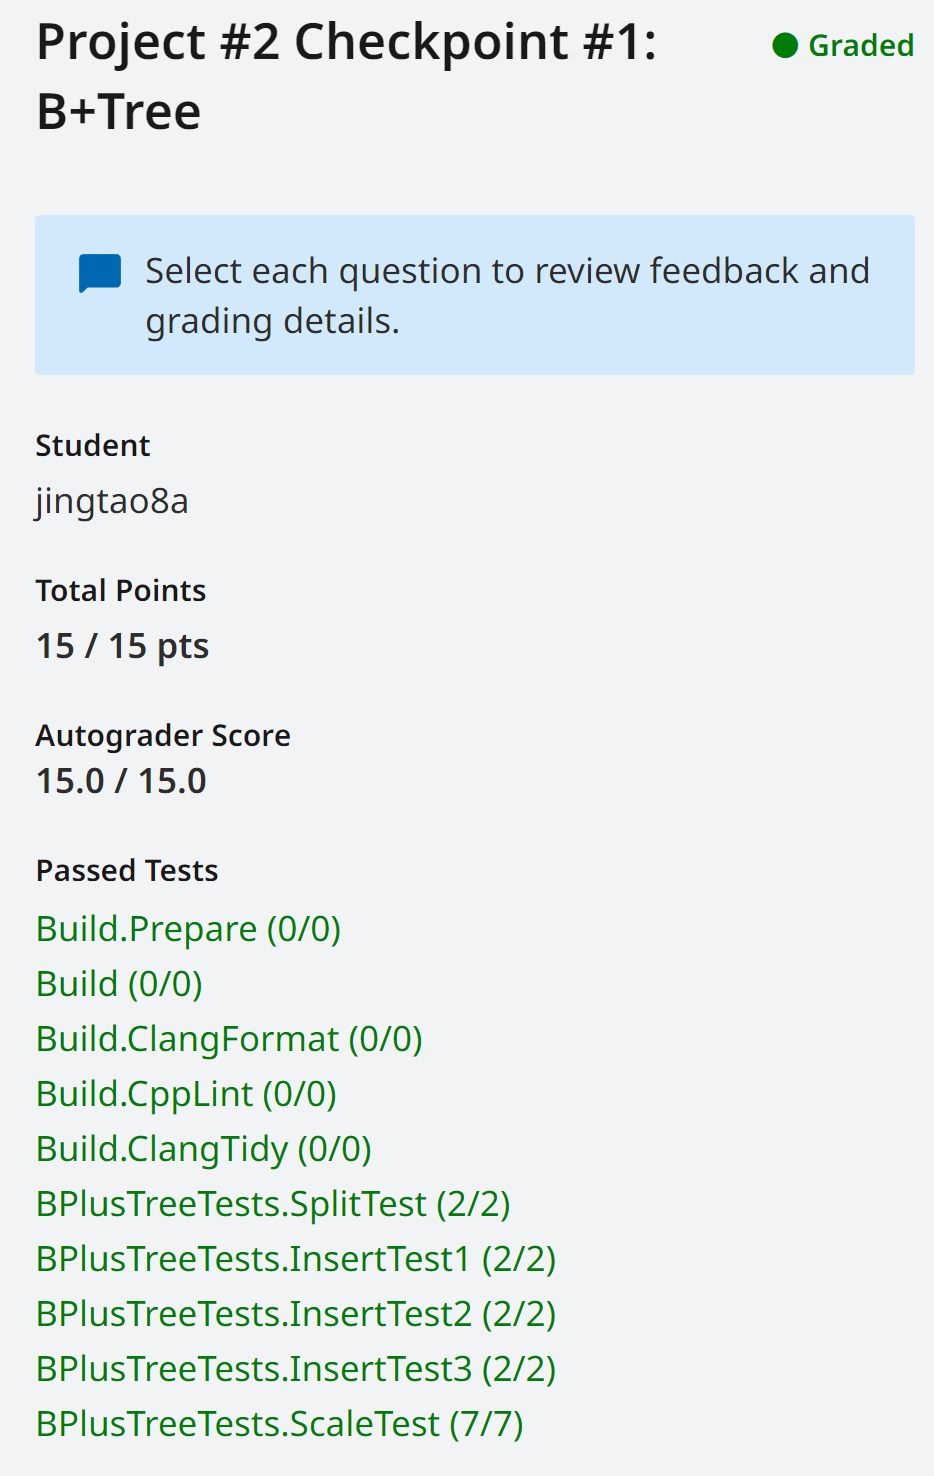Select the Build.ClangTidy (0/0) test
Screen dimensions: 934x1476
click(x=204, y=1149)
